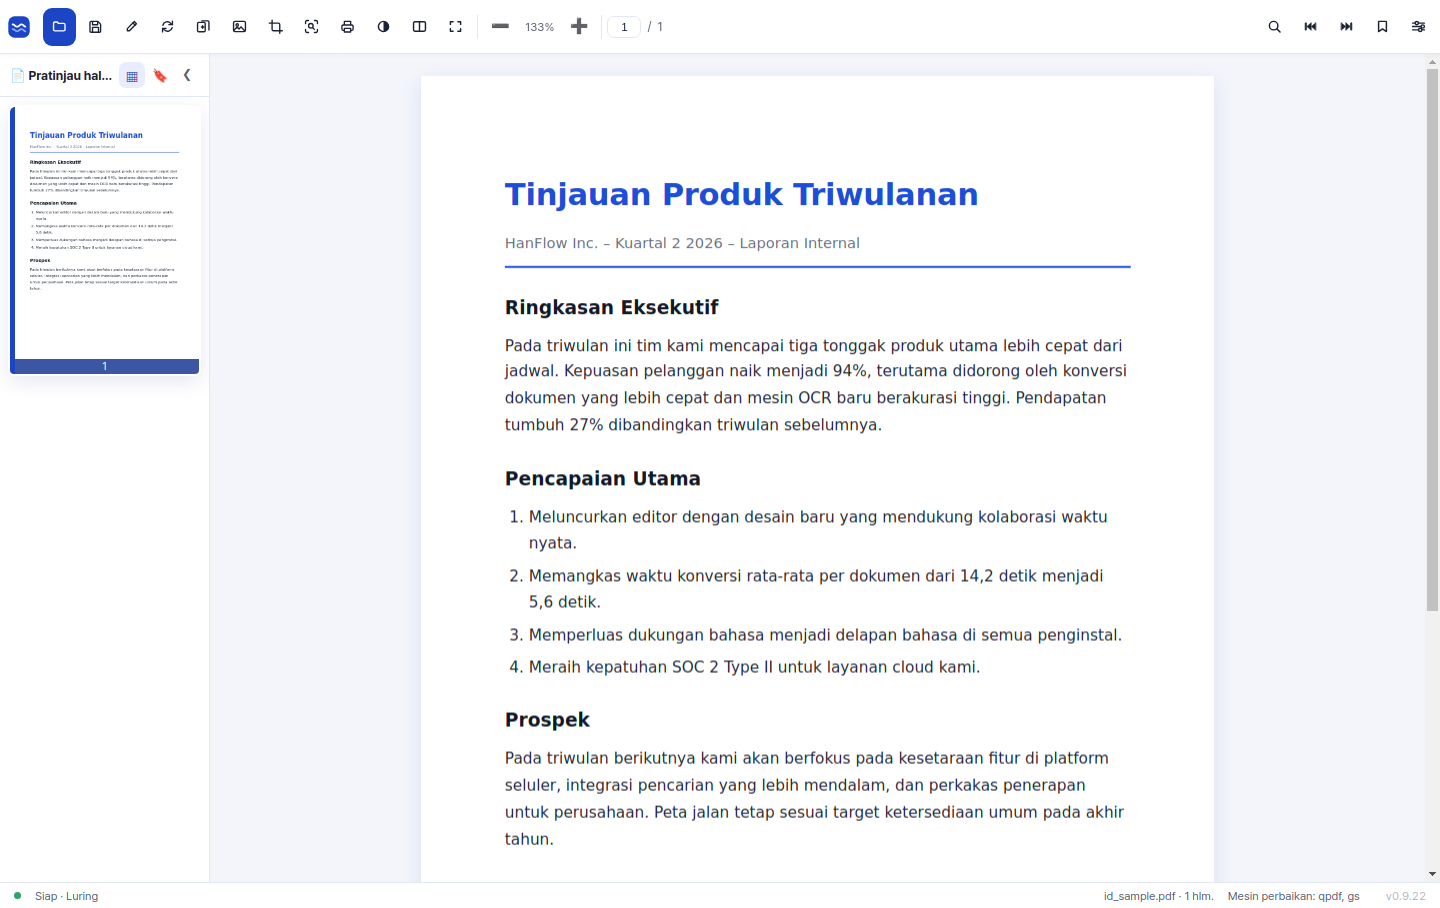Click the green status indicator dot

17,896
